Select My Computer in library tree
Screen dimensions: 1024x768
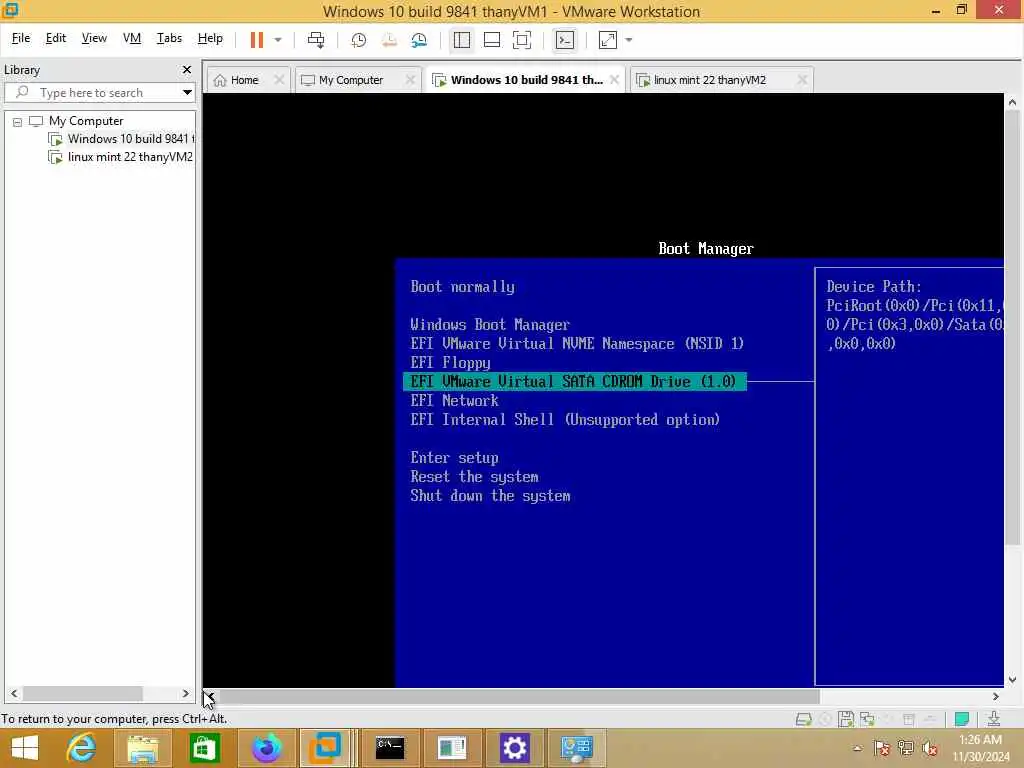click(86, 121)
